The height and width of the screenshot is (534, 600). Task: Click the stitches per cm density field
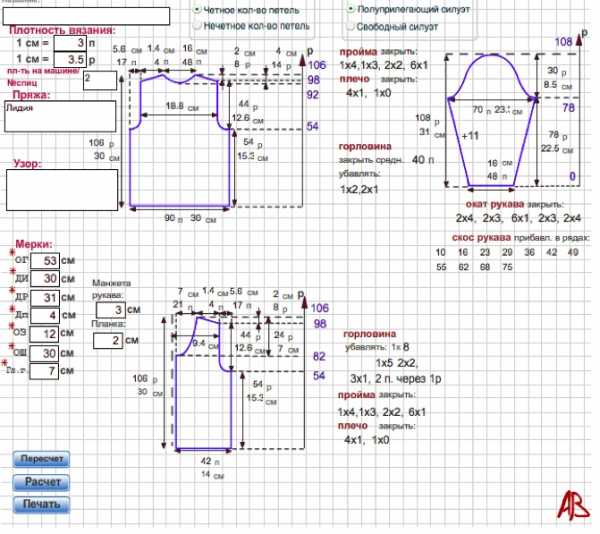(69, 44)
